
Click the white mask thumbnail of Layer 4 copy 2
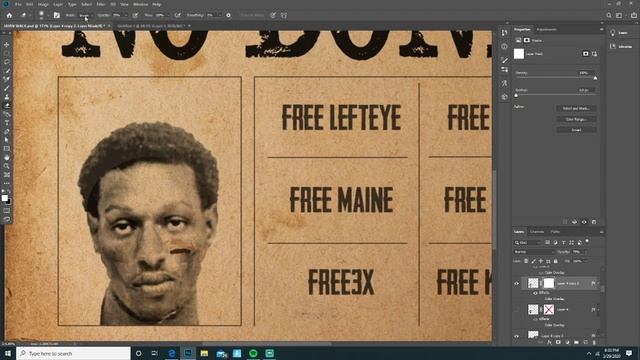point(549,283)
